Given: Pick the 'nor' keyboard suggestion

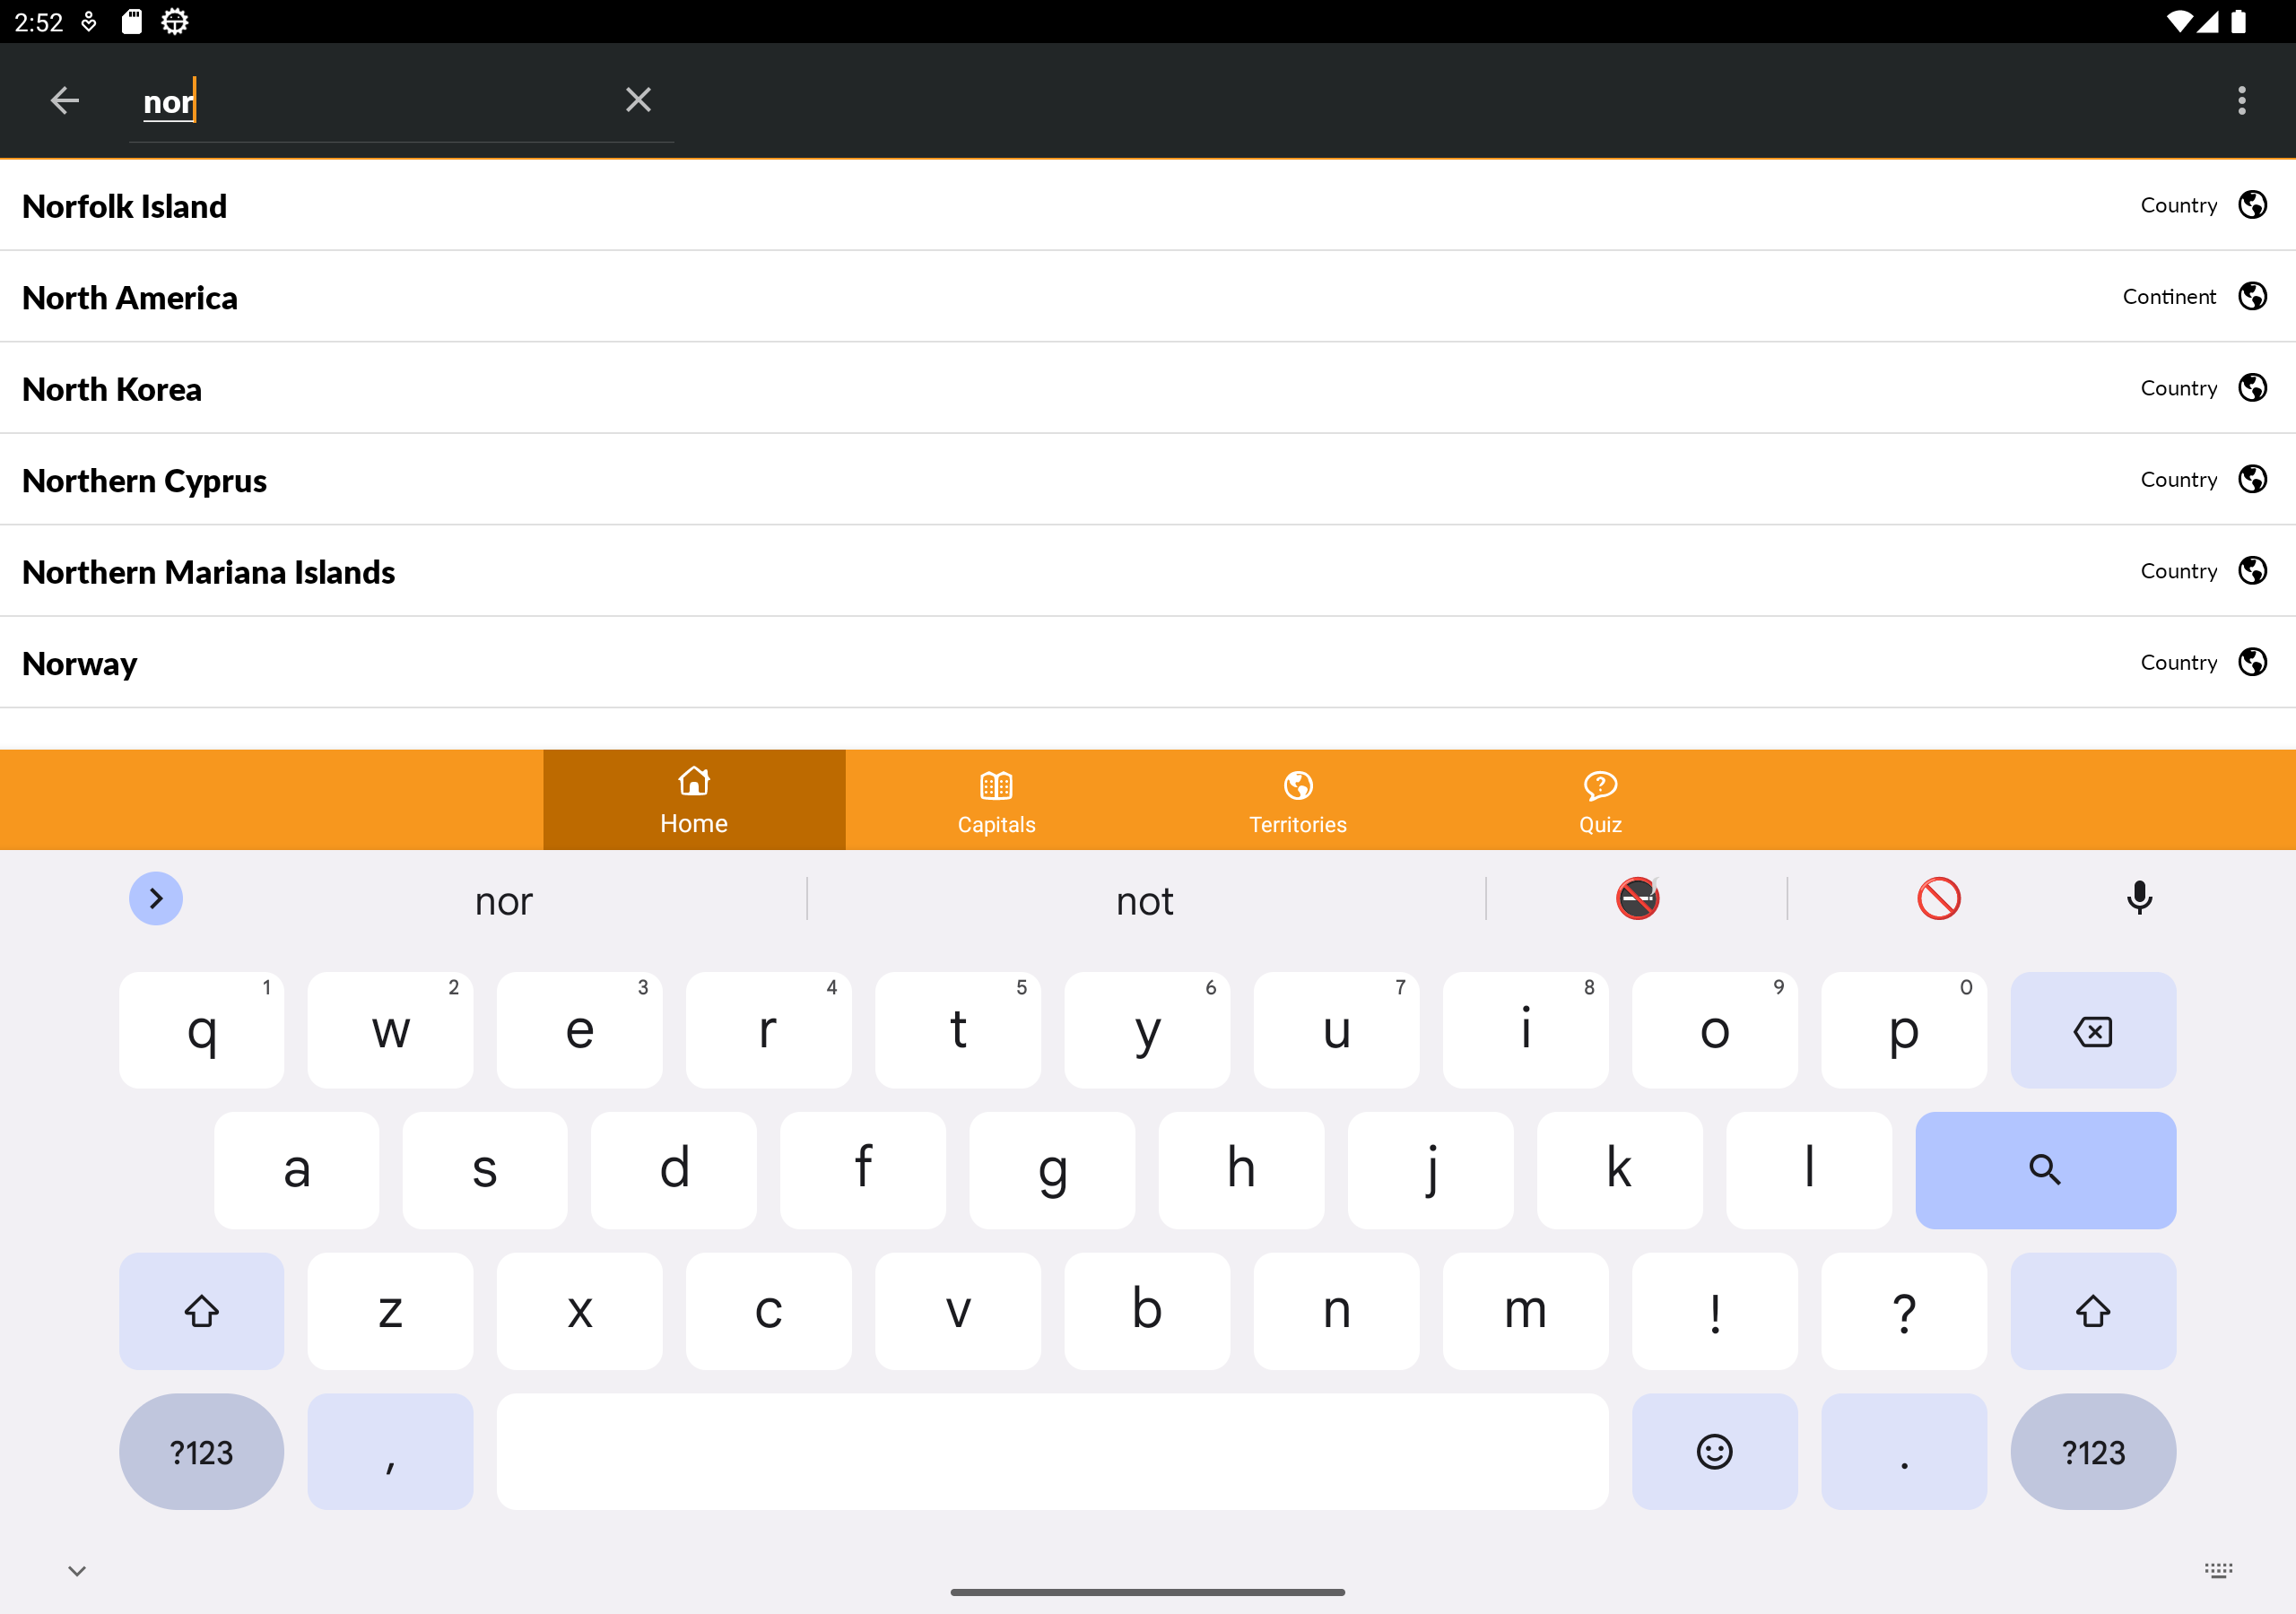Looking at the screenshot, I should tap(504, 901).
